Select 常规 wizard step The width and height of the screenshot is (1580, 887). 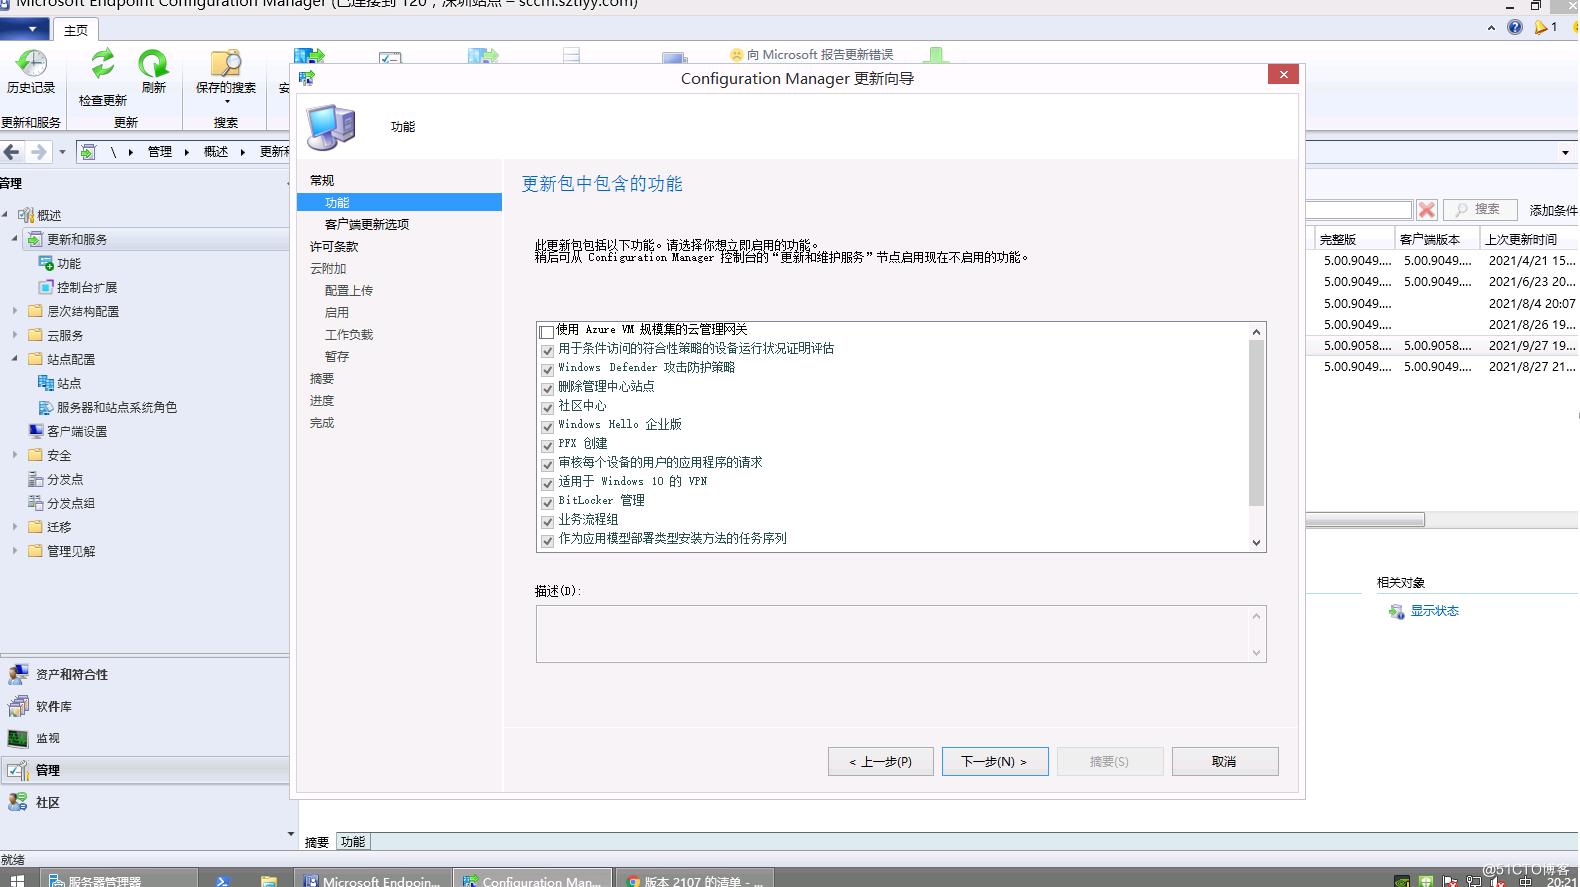322,180
